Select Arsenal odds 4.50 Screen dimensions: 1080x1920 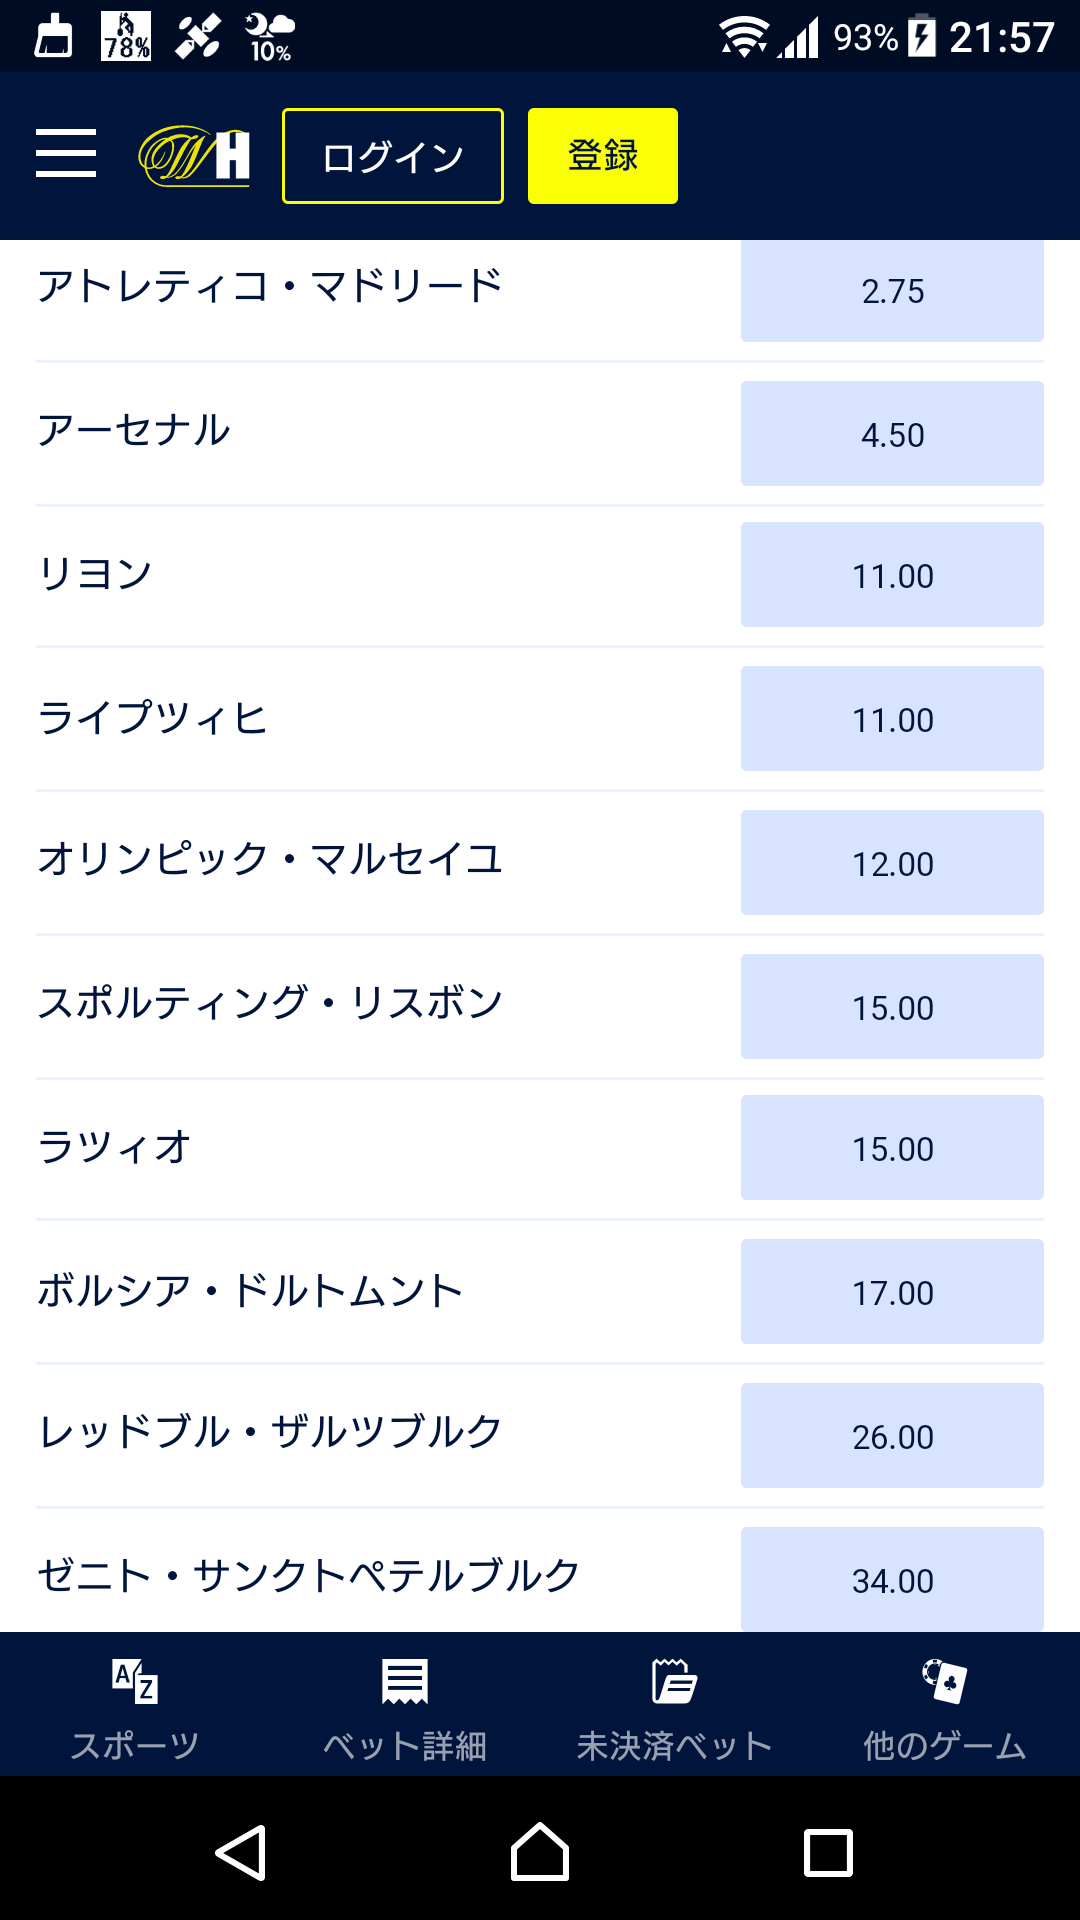pos(892,434)
